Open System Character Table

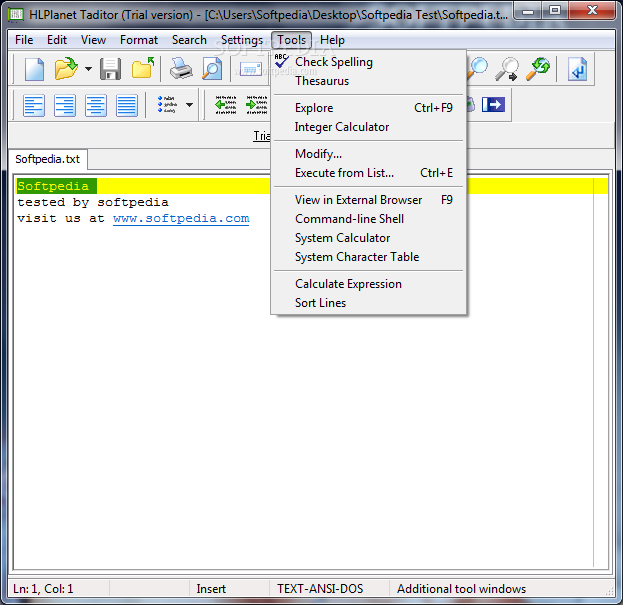(x=368, y=257)
